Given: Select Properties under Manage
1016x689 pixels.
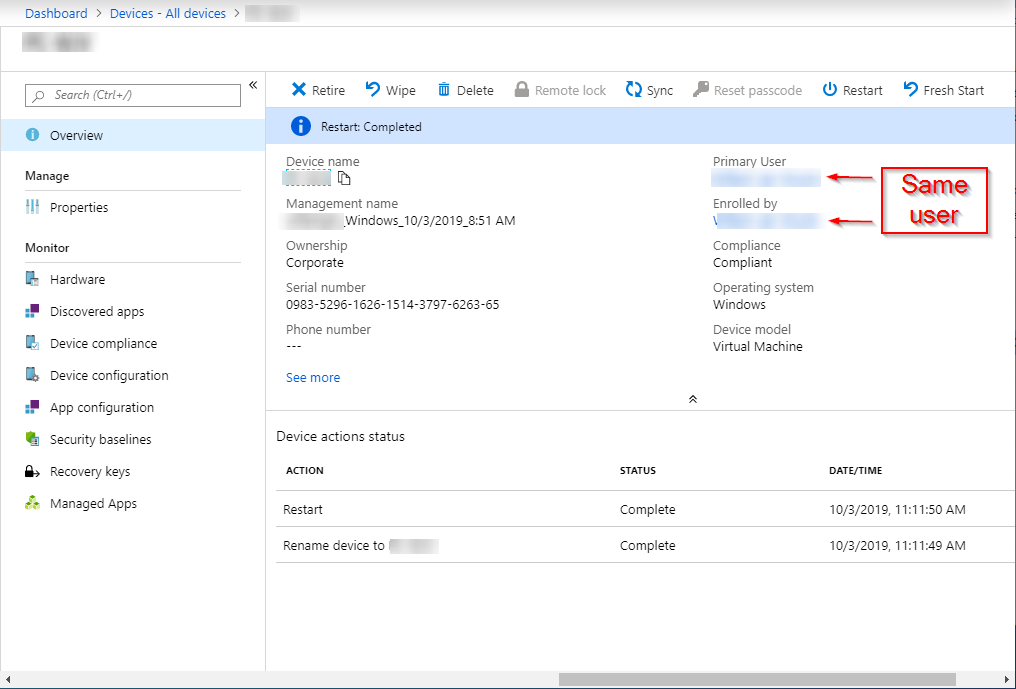Looking at the screenshot, I should [79, 208].
